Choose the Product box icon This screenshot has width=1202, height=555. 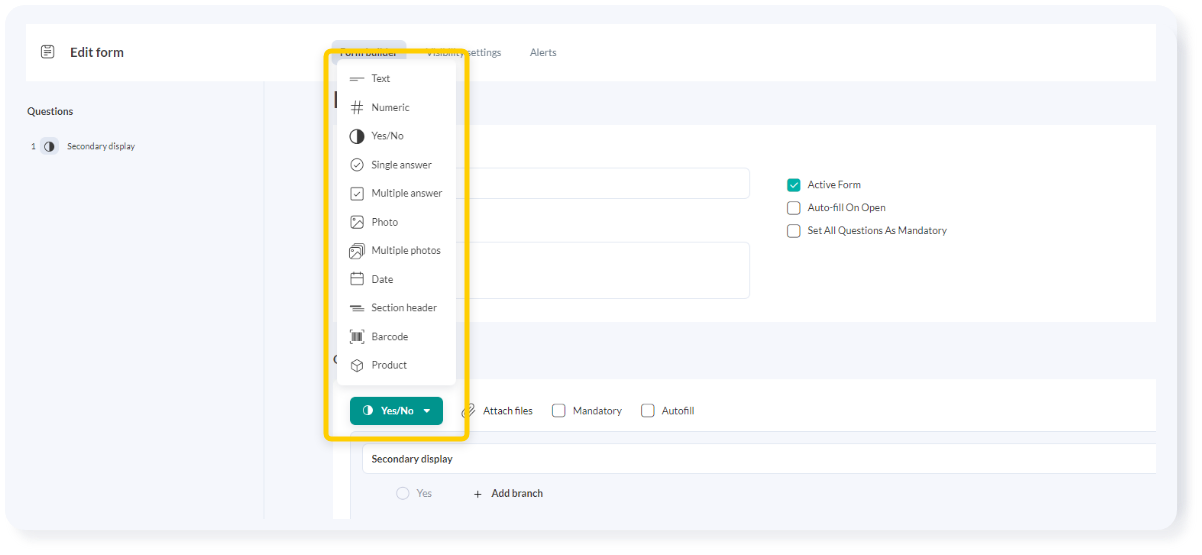[356, 366]
